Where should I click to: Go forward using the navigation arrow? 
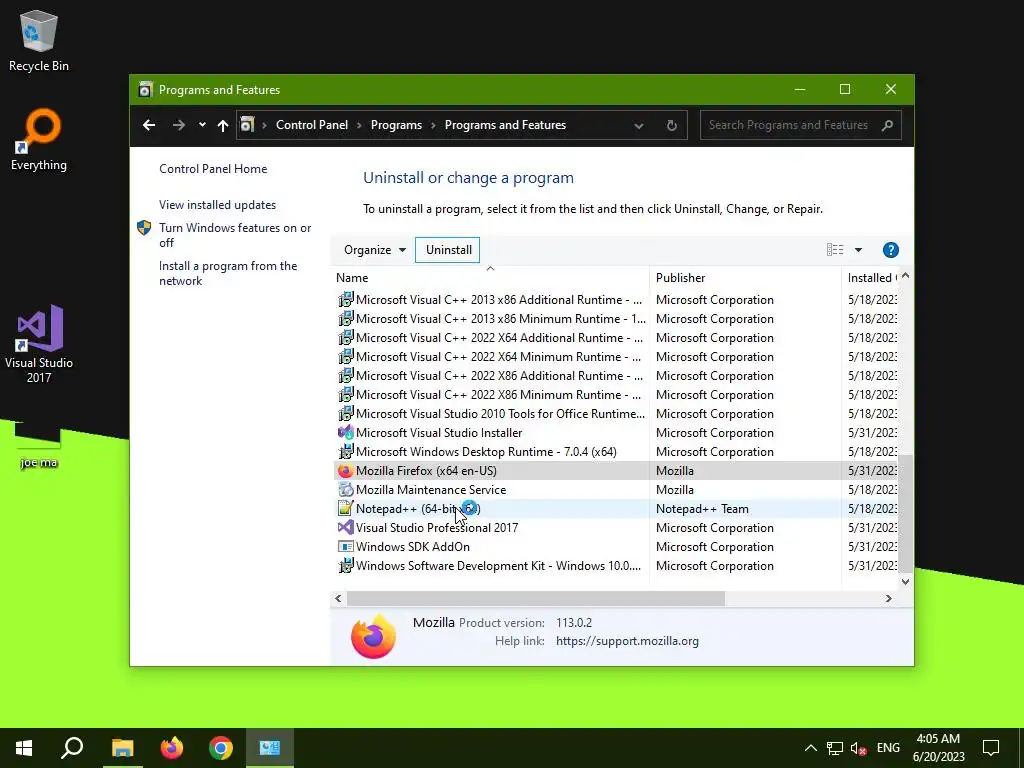point(178,125)
